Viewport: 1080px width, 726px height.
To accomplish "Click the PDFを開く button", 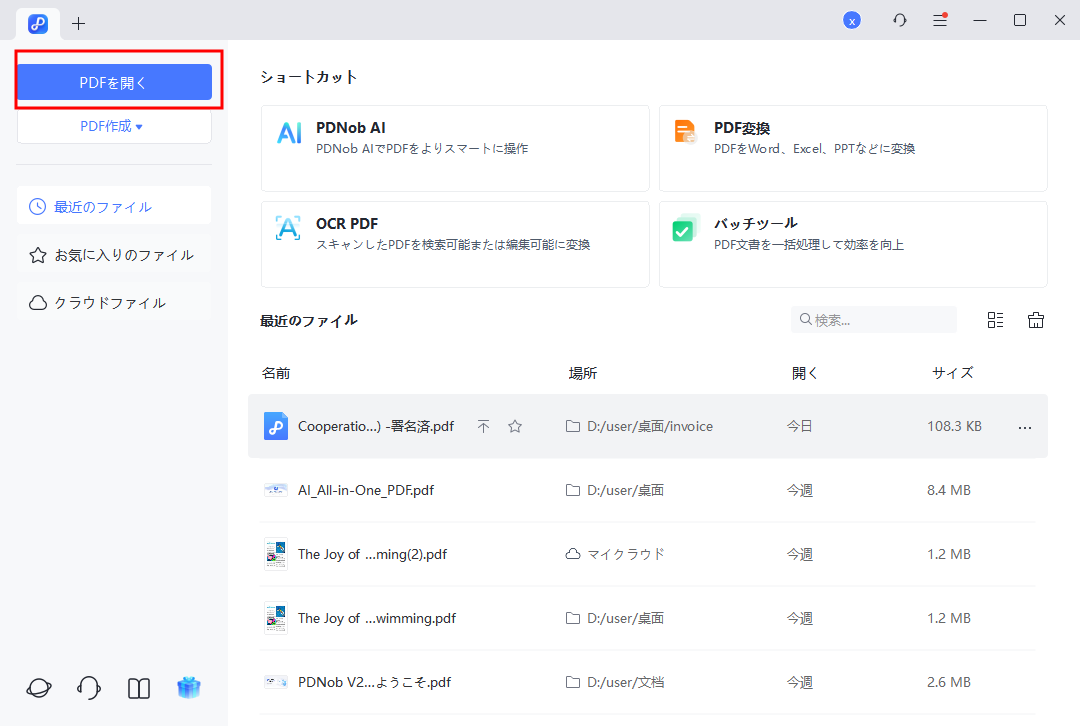I will point(114,82).
